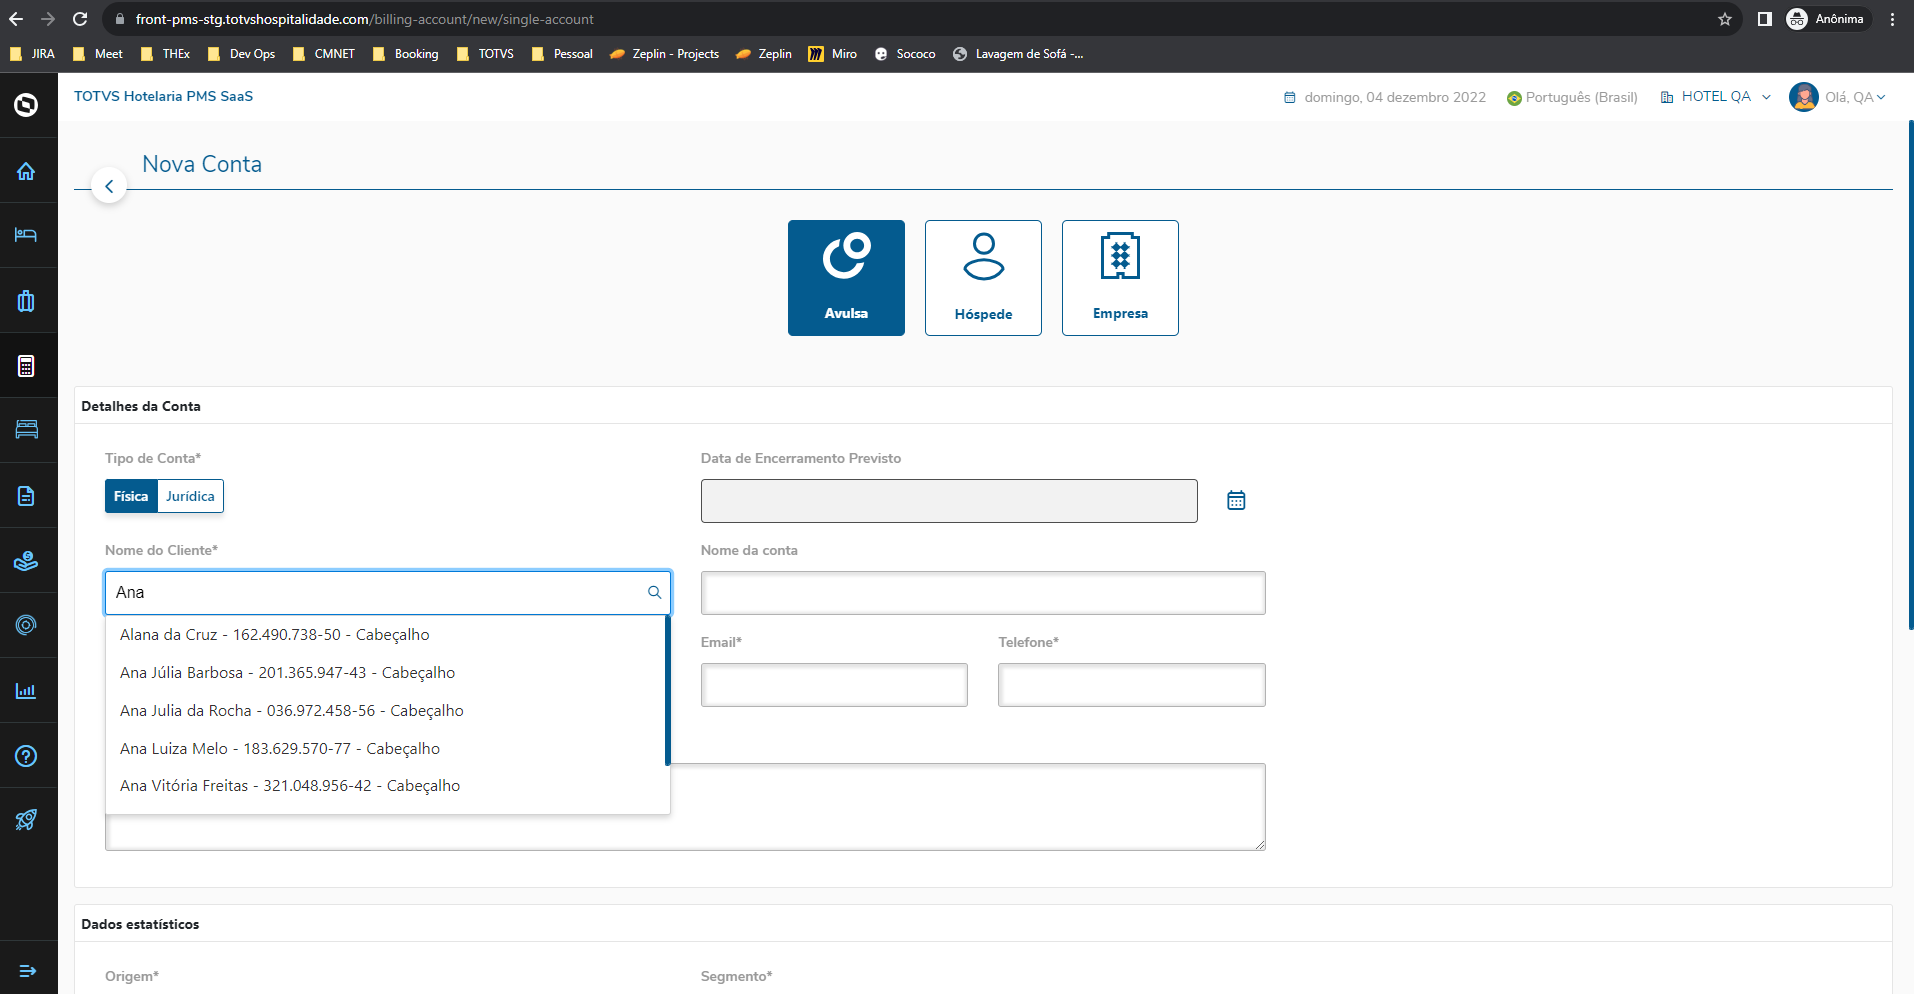Screen dimensions: 1914x994
Task: Click the Nome da conta input field
Action: 983,593
